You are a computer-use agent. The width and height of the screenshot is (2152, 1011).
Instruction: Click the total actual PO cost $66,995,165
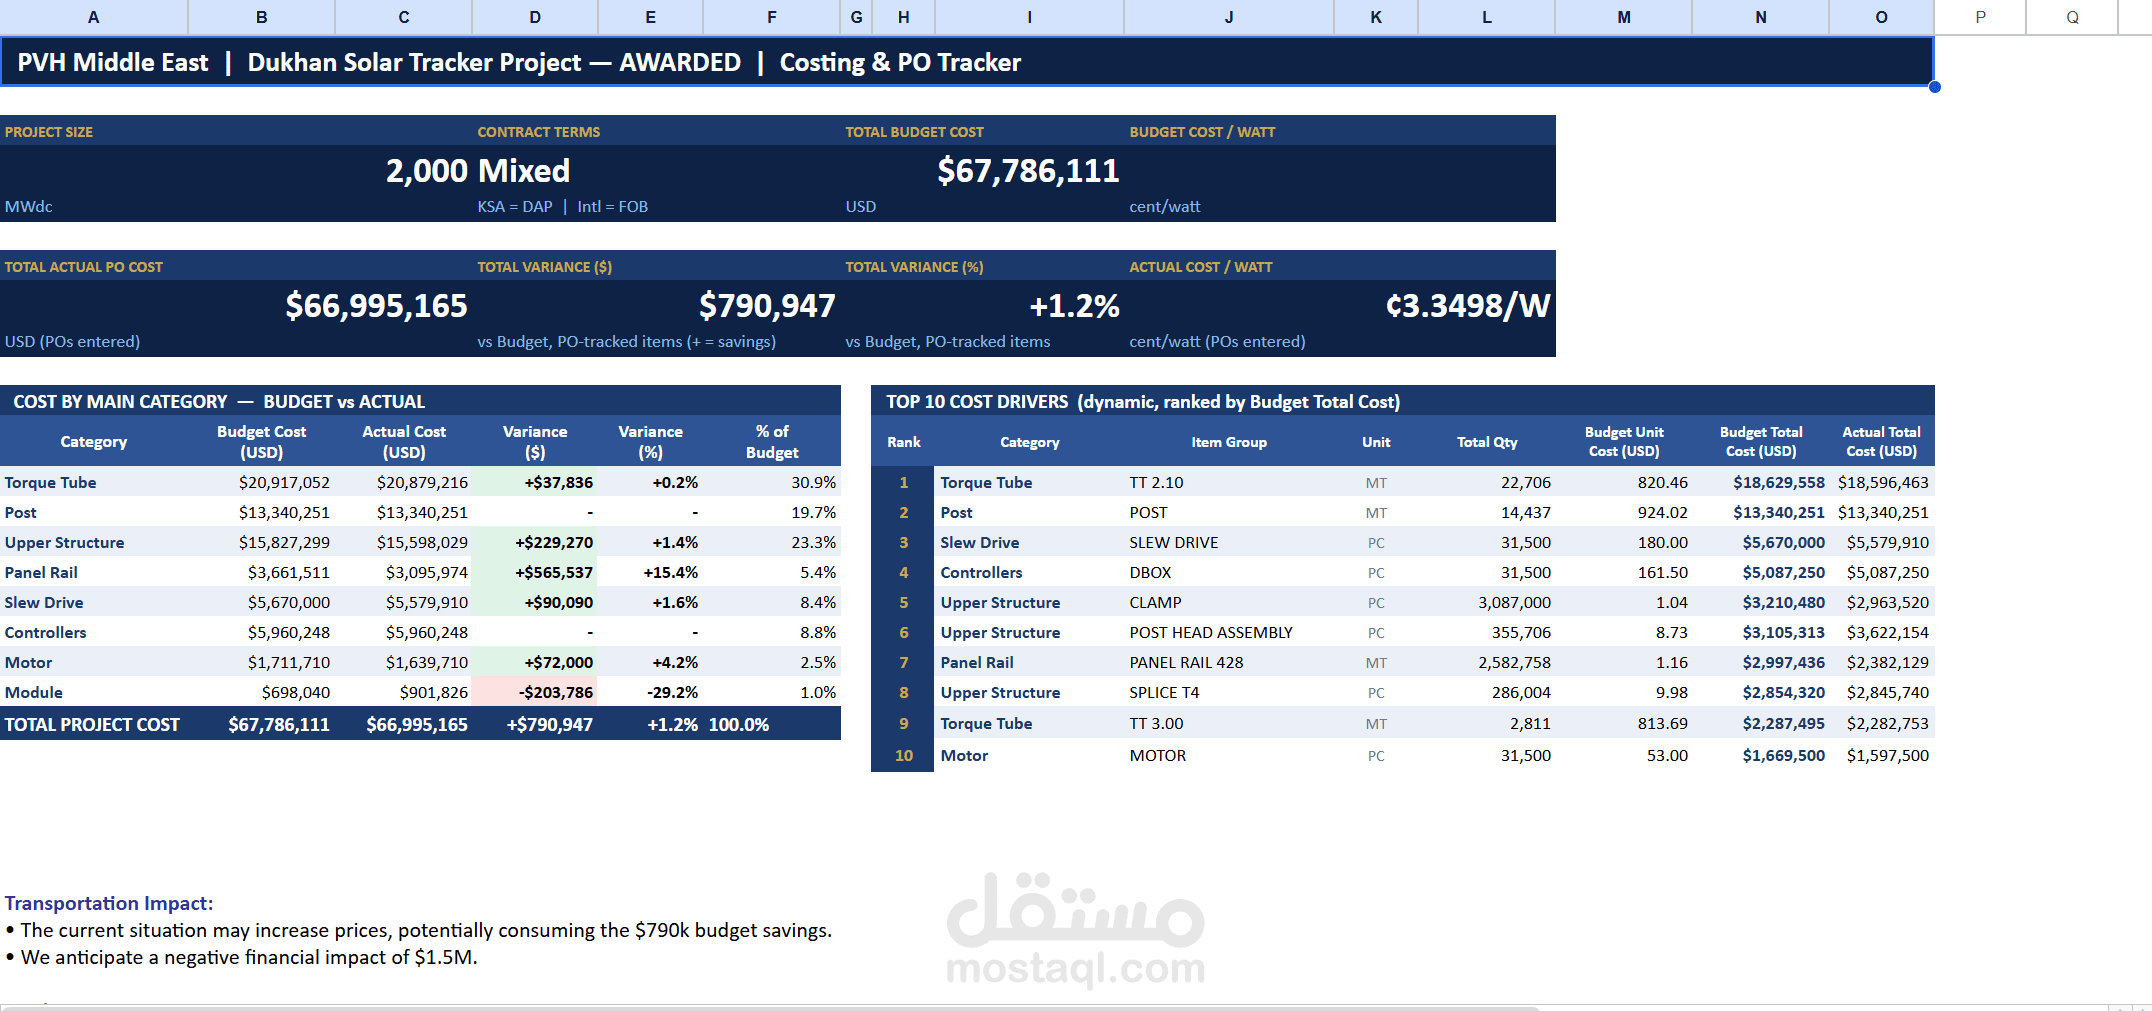coord(376,306)
